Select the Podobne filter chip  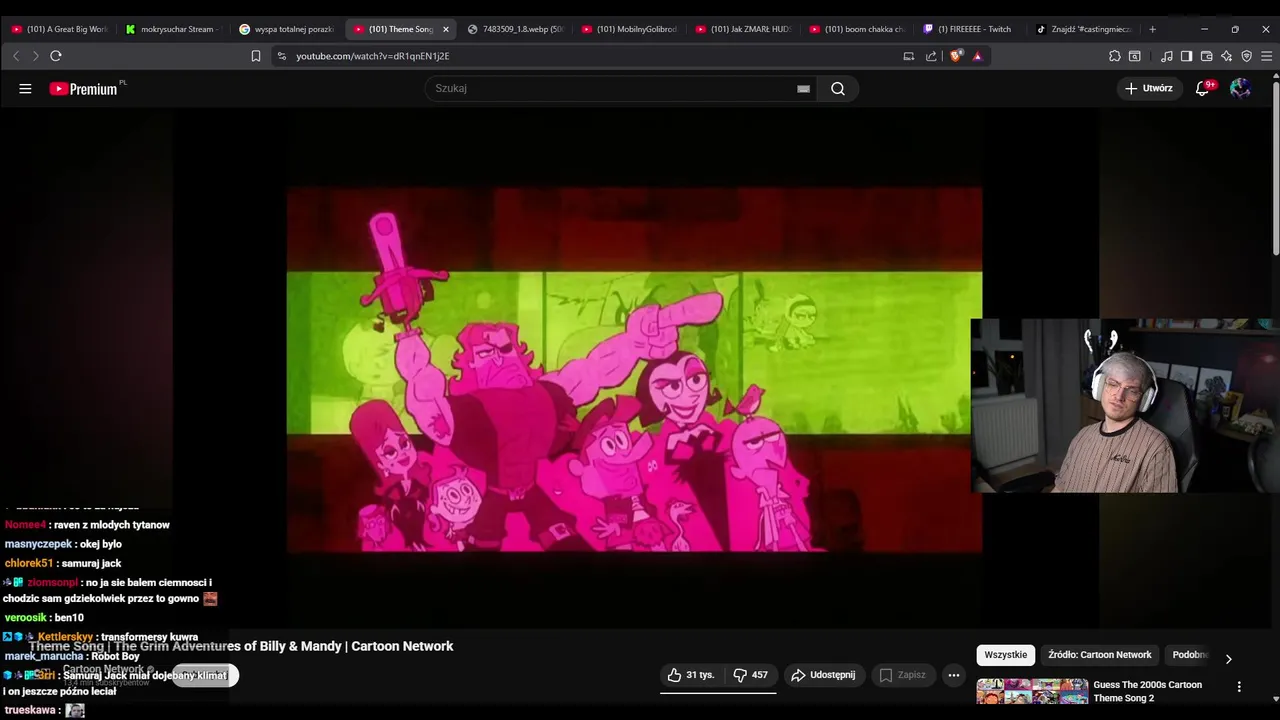(1190, 655)
